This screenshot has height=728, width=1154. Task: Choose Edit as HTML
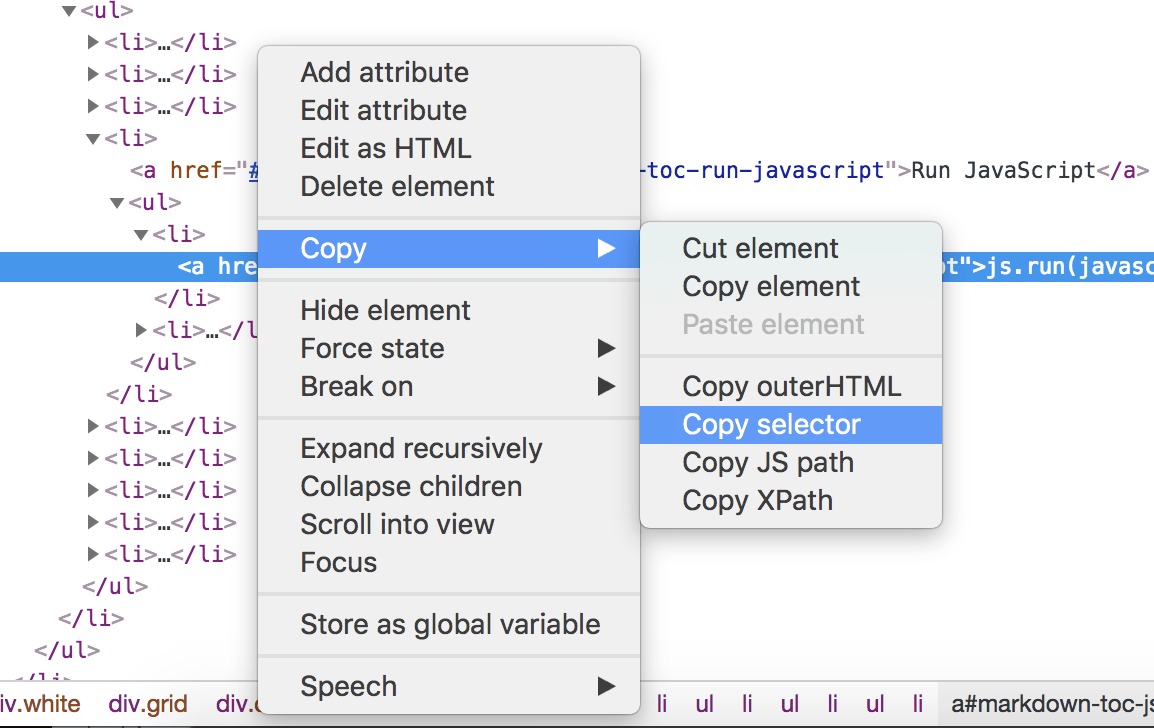(x=385, y=149)
